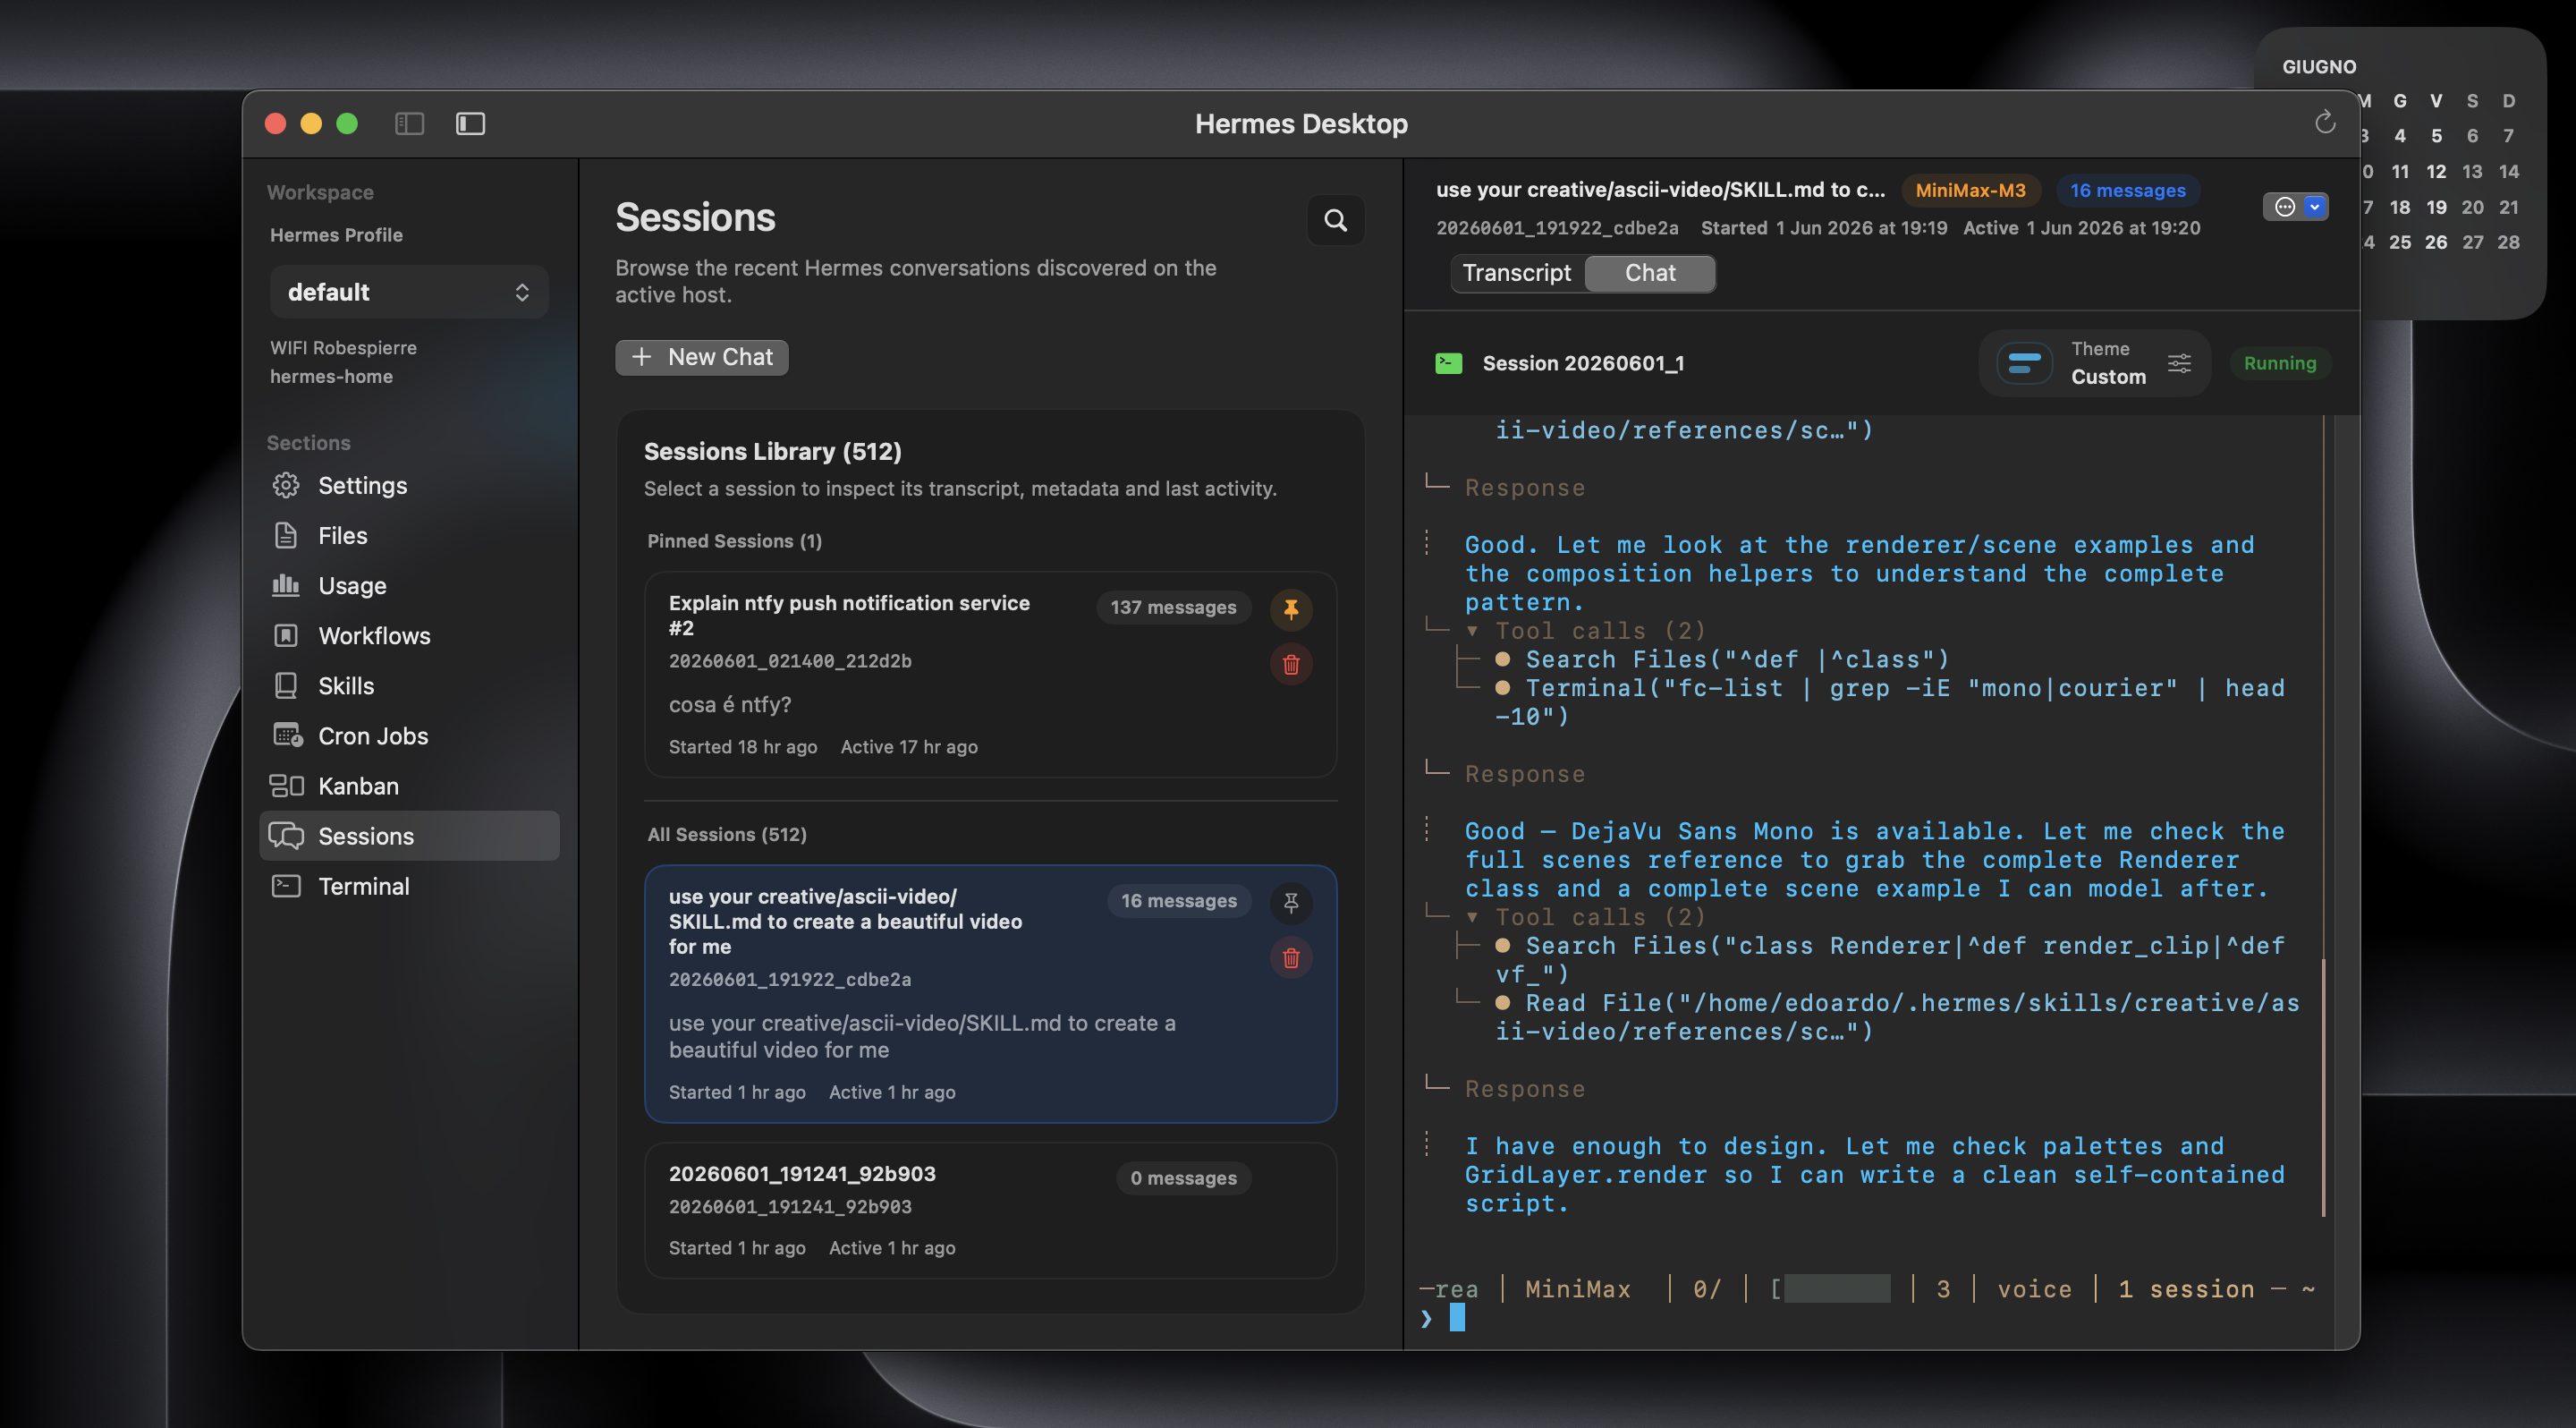Viewport: 2576px width, 1428px height.
Task: Select day 26 in calendar widget
Action: pos(2436,242)
